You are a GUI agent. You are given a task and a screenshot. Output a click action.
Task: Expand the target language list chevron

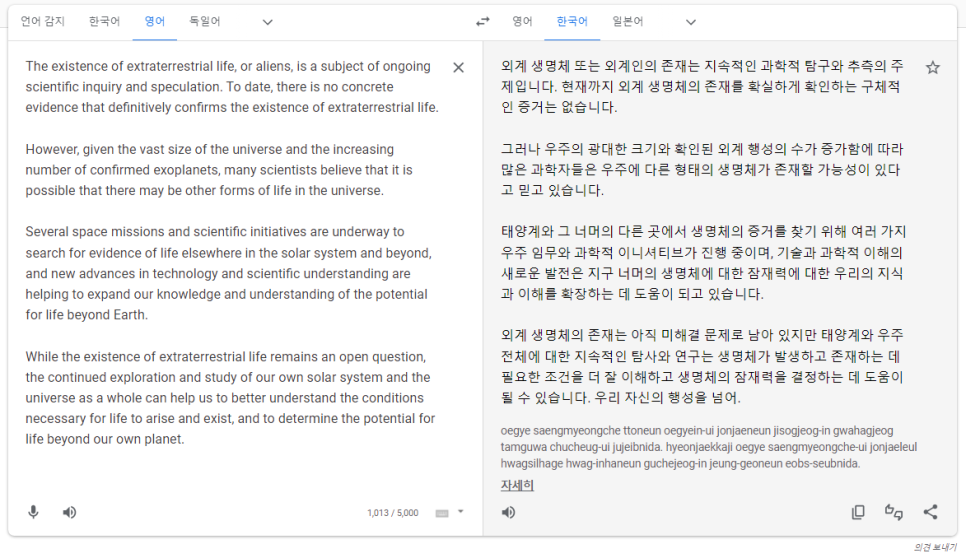pyautogui.click(x=691, y=22)
